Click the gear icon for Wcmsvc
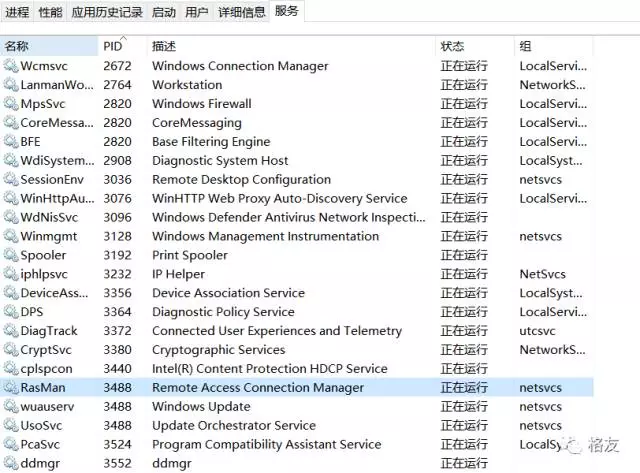The height and width of the screenshot is (473, 640). (x=11, y=66)
